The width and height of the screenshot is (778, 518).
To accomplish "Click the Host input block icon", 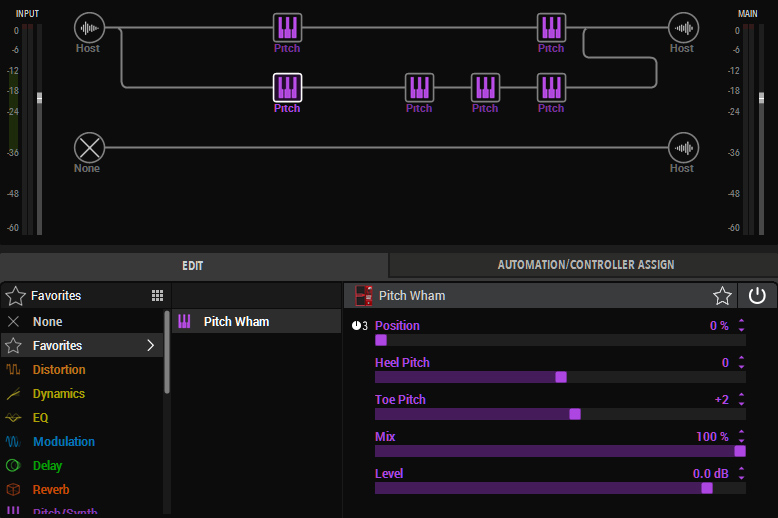I will [89, 27].
